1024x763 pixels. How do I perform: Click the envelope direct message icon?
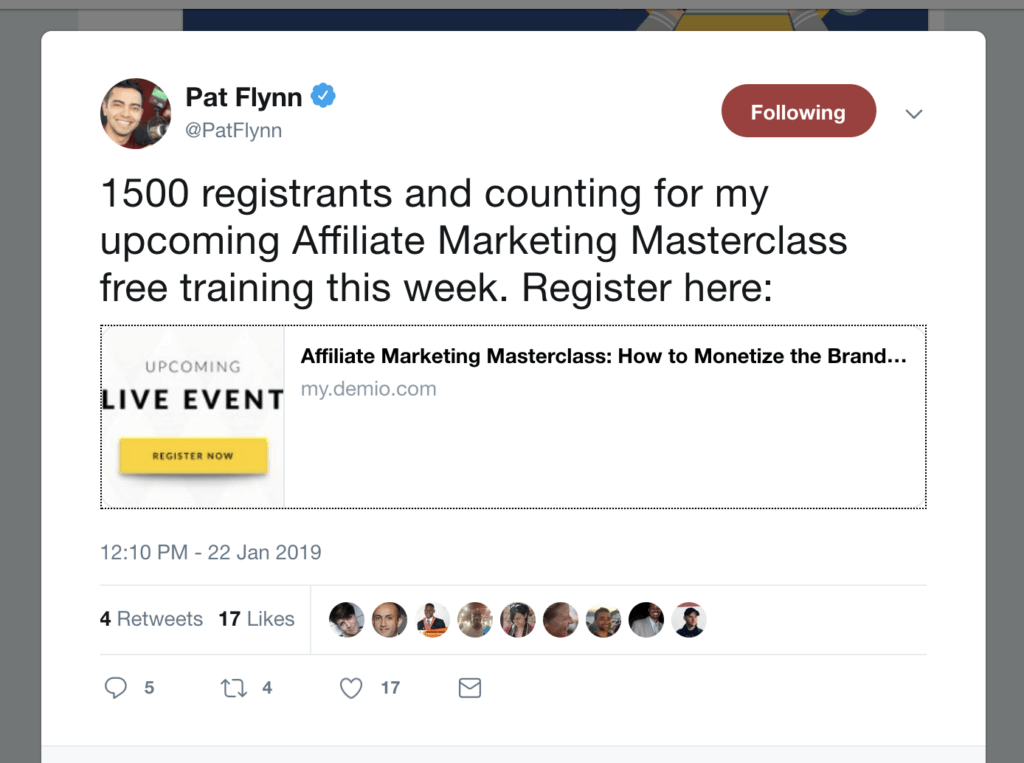coord(469,688)
